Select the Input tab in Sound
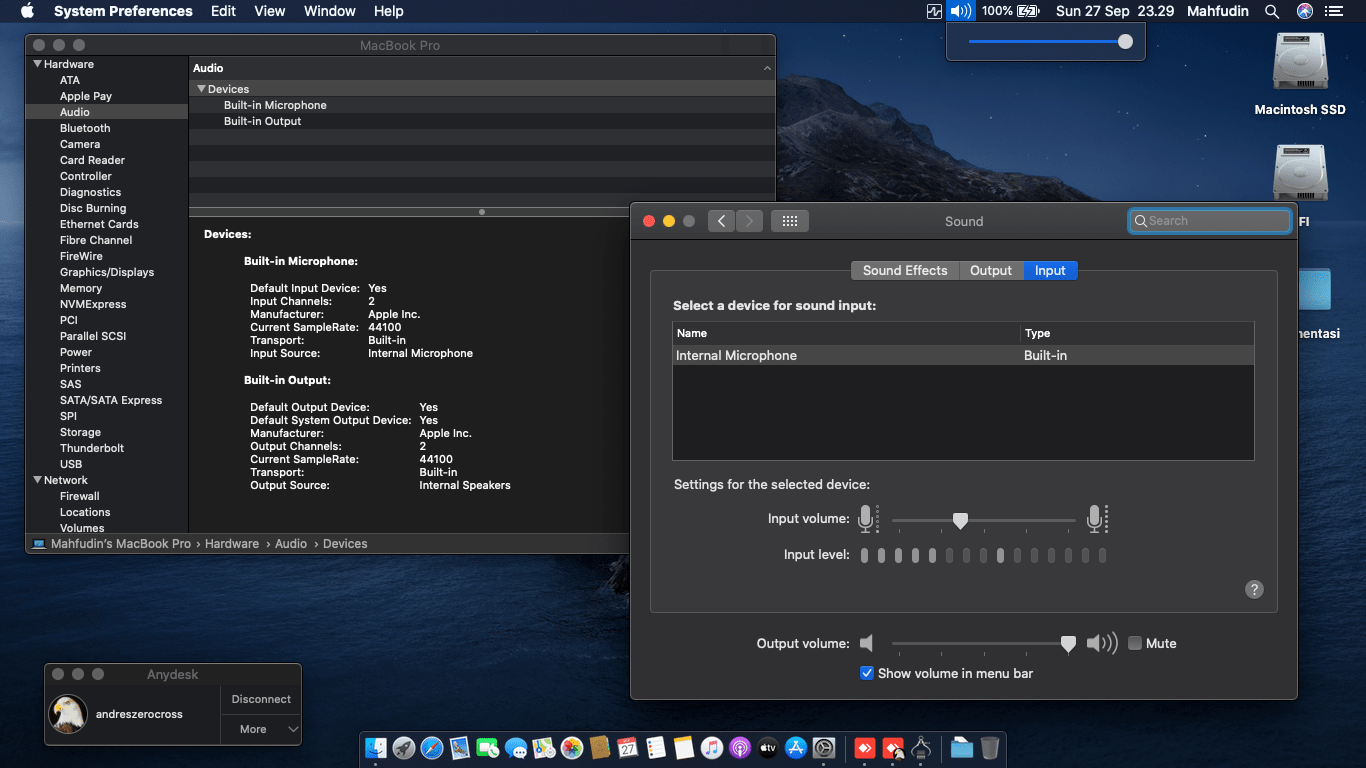This screenshot has width=1366, height=768. [x=1050, y=270]
